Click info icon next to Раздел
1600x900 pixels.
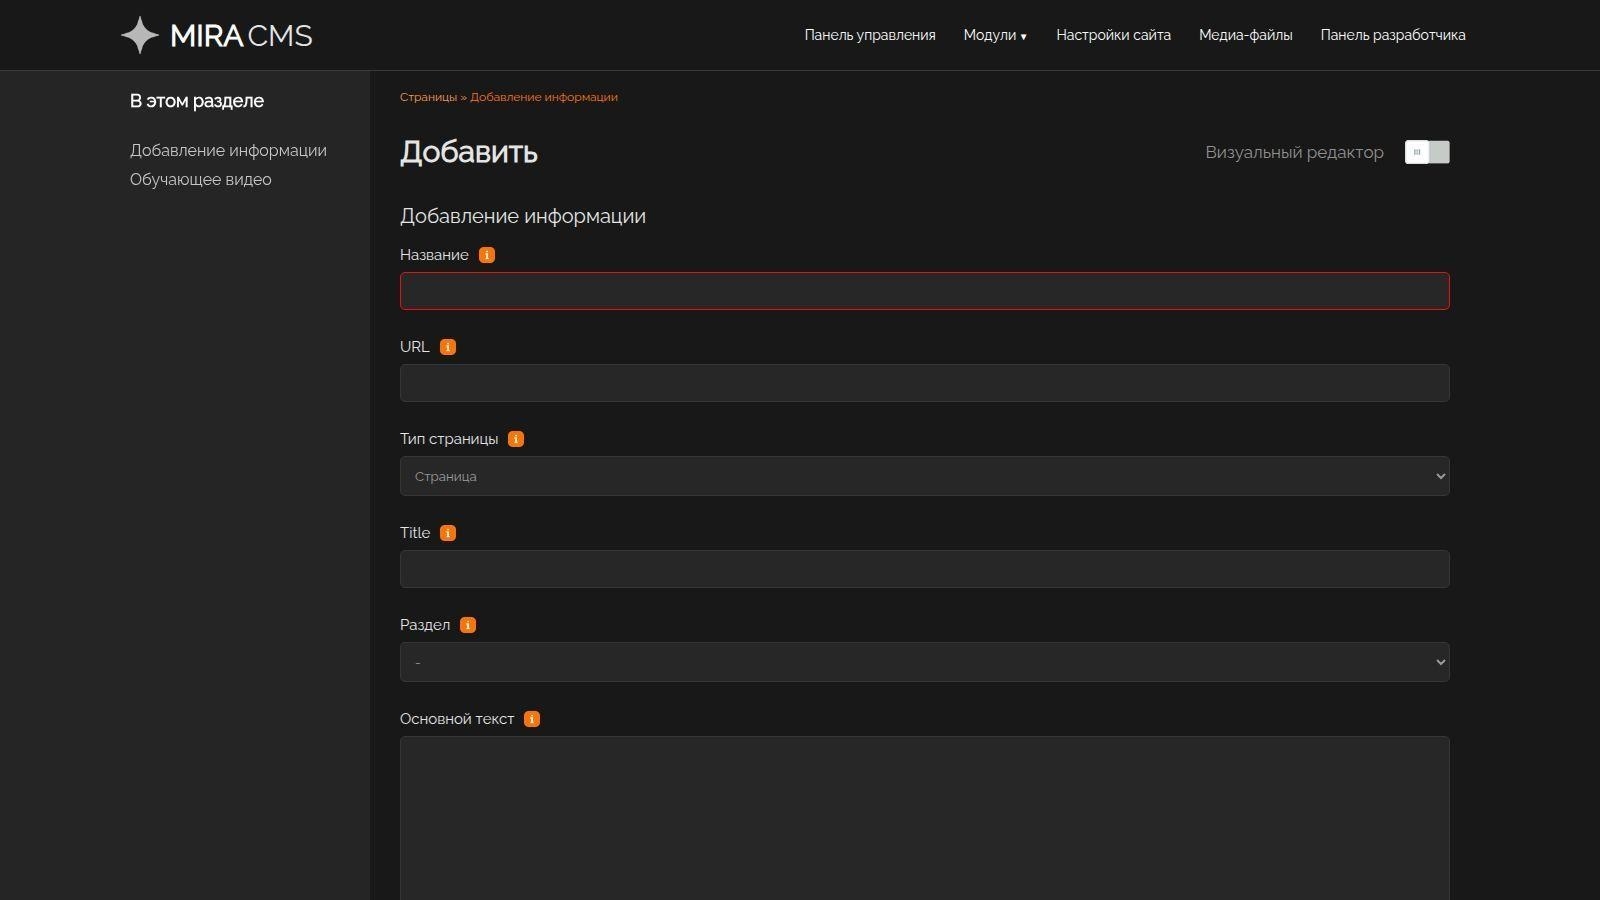pyautogui.click(x=468, y=625)
